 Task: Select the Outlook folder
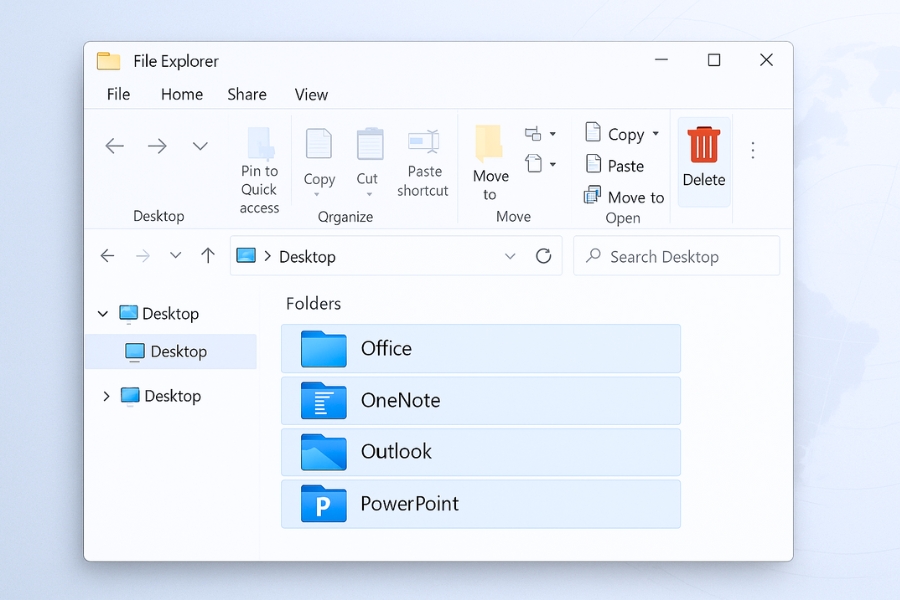point(480,451)
